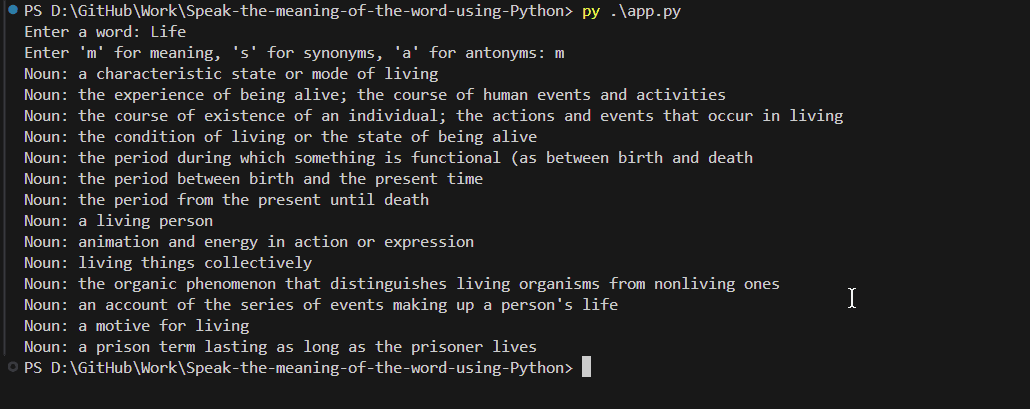Viewport: 1030px width, 409px height.
Task: Click the 'Enter a word: Life' line
Action: click(106, 32)
